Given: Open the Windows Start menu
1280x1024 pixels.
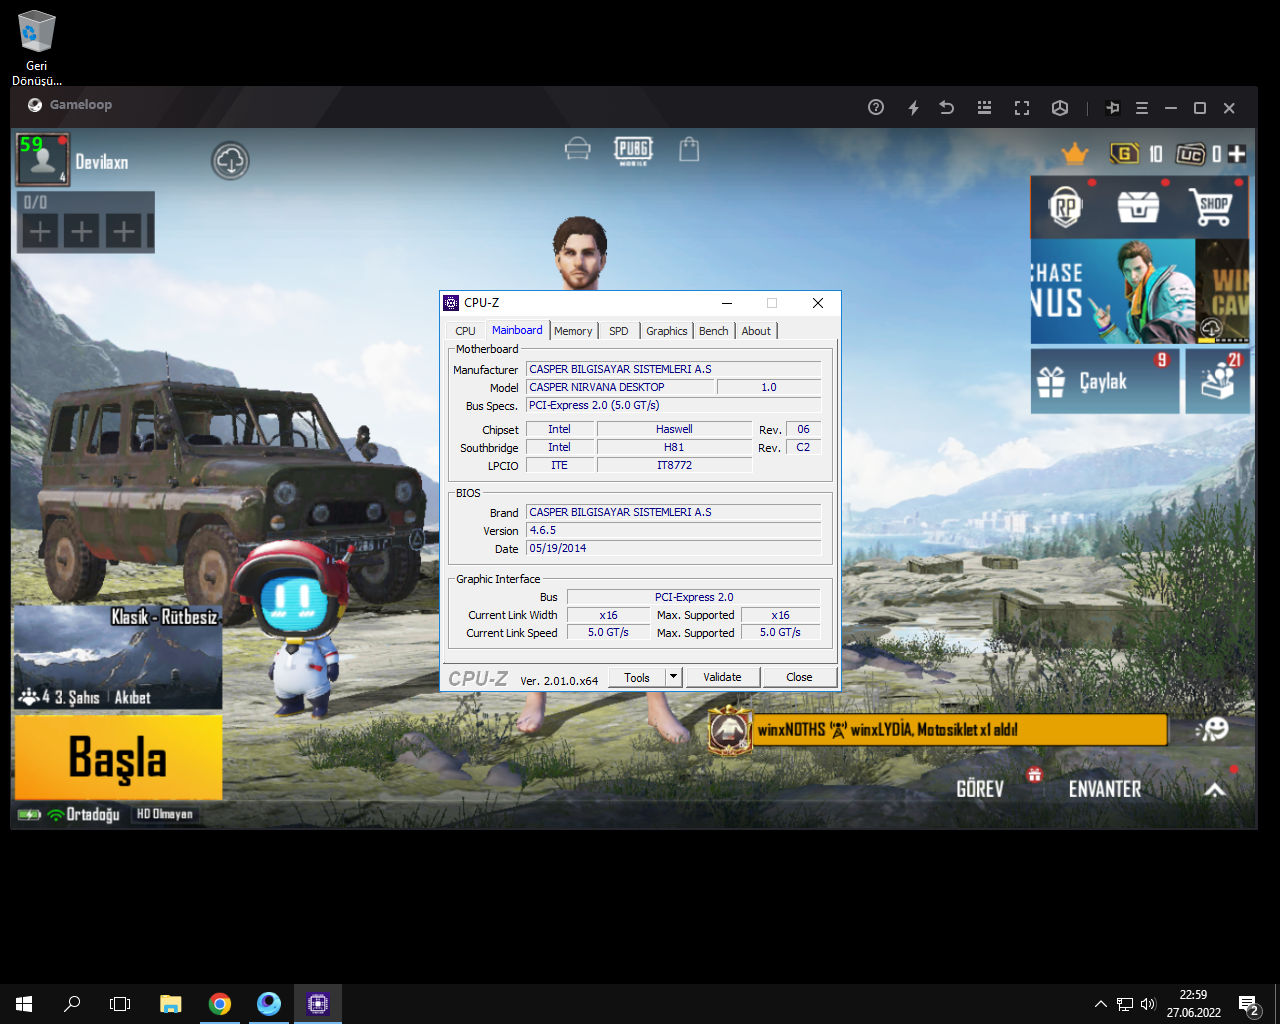Looking at the screenshot, I should [x=24, y=1003].
